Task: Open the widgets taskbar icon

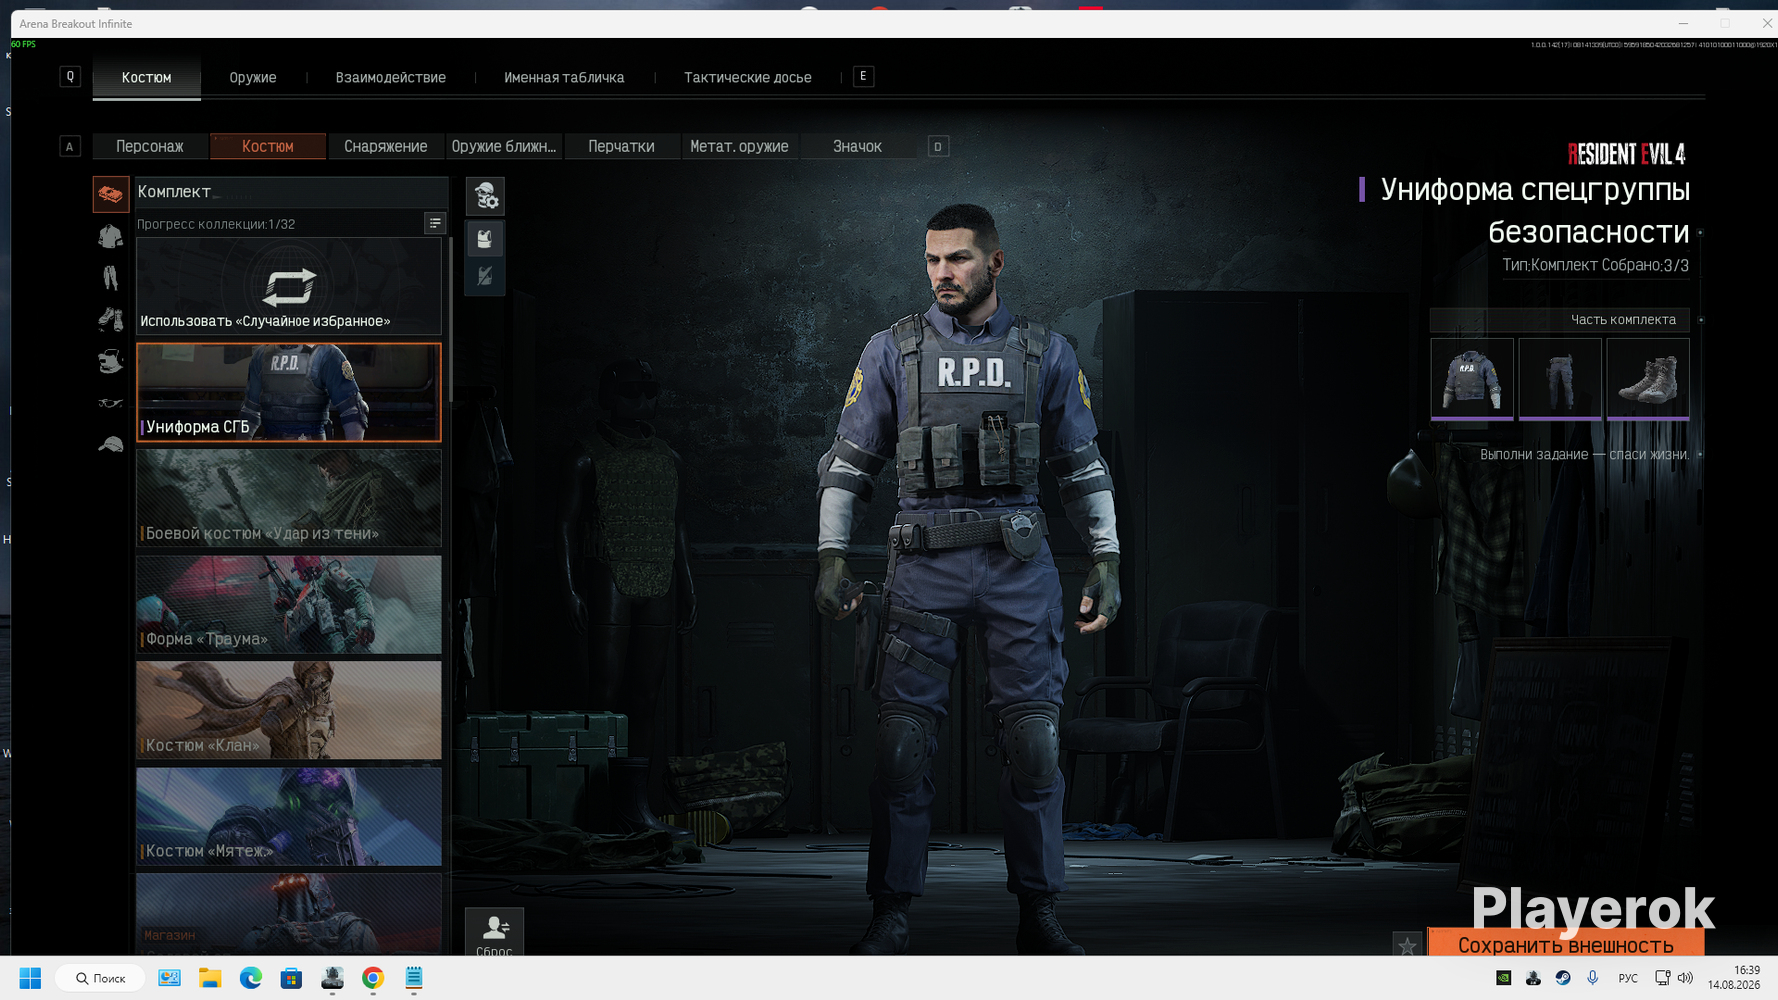Action: tap(170, 978)
